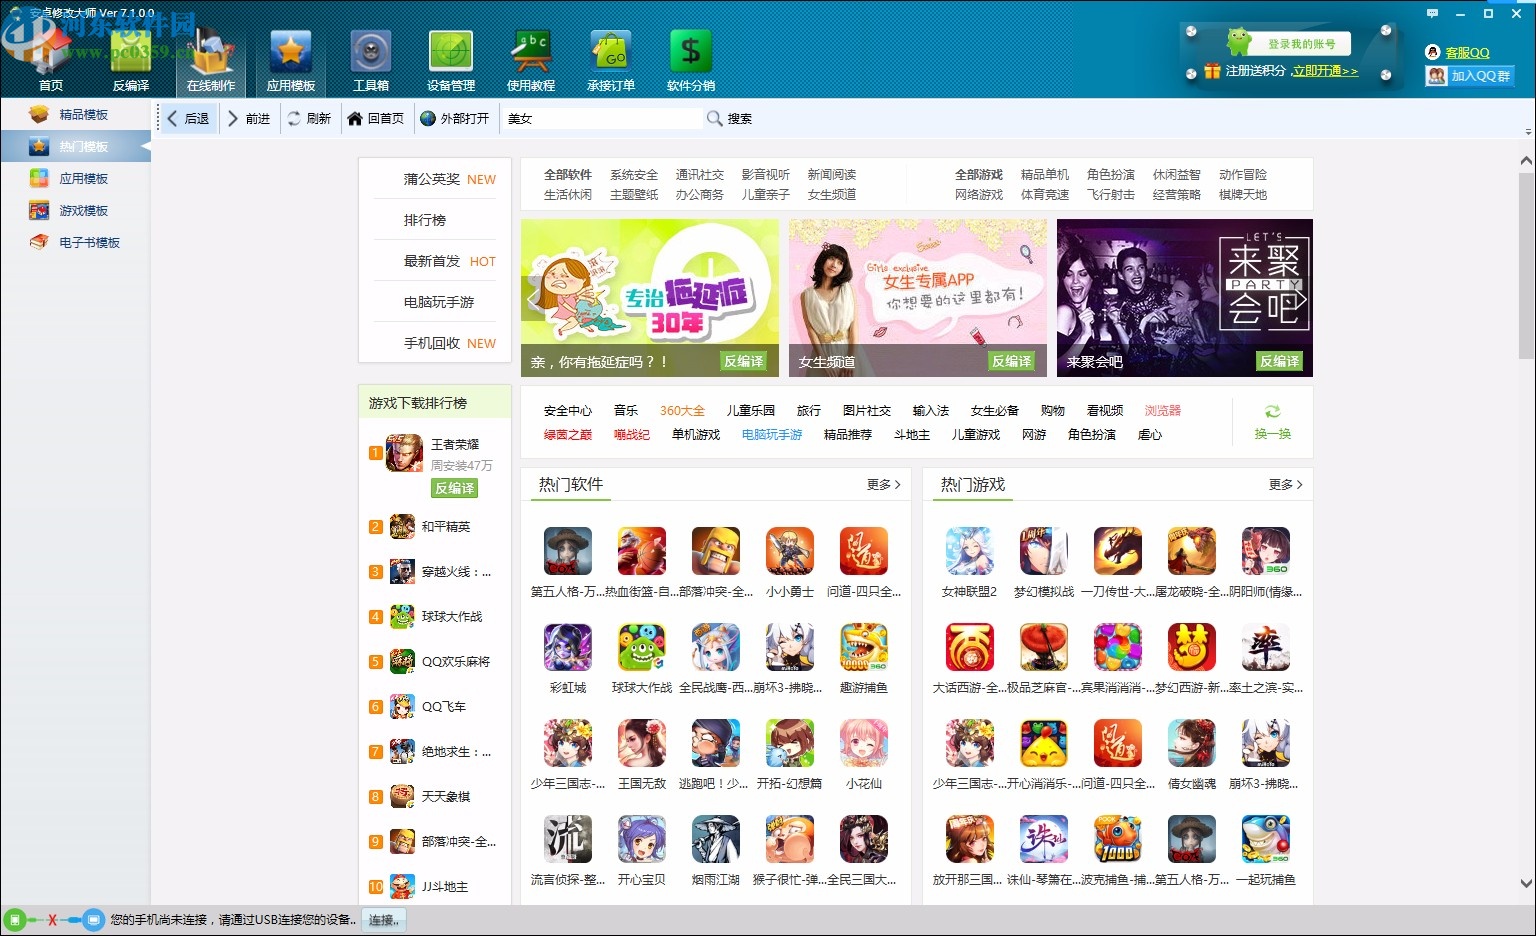This screenshot has height=936, width=1536.
Task: Open the 反编译 (decompile) tool
Action: [131, 55]
